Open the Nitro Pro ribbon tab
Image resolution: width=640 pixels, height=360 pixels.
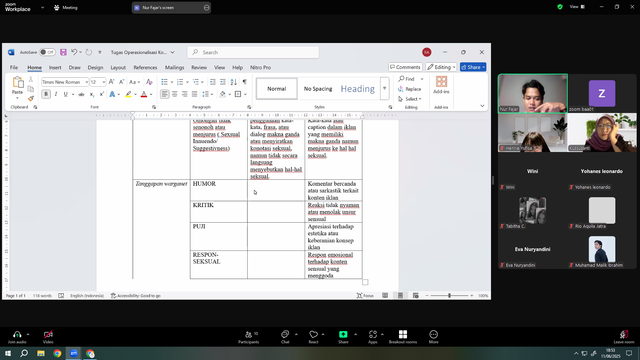tap(260, 67)
